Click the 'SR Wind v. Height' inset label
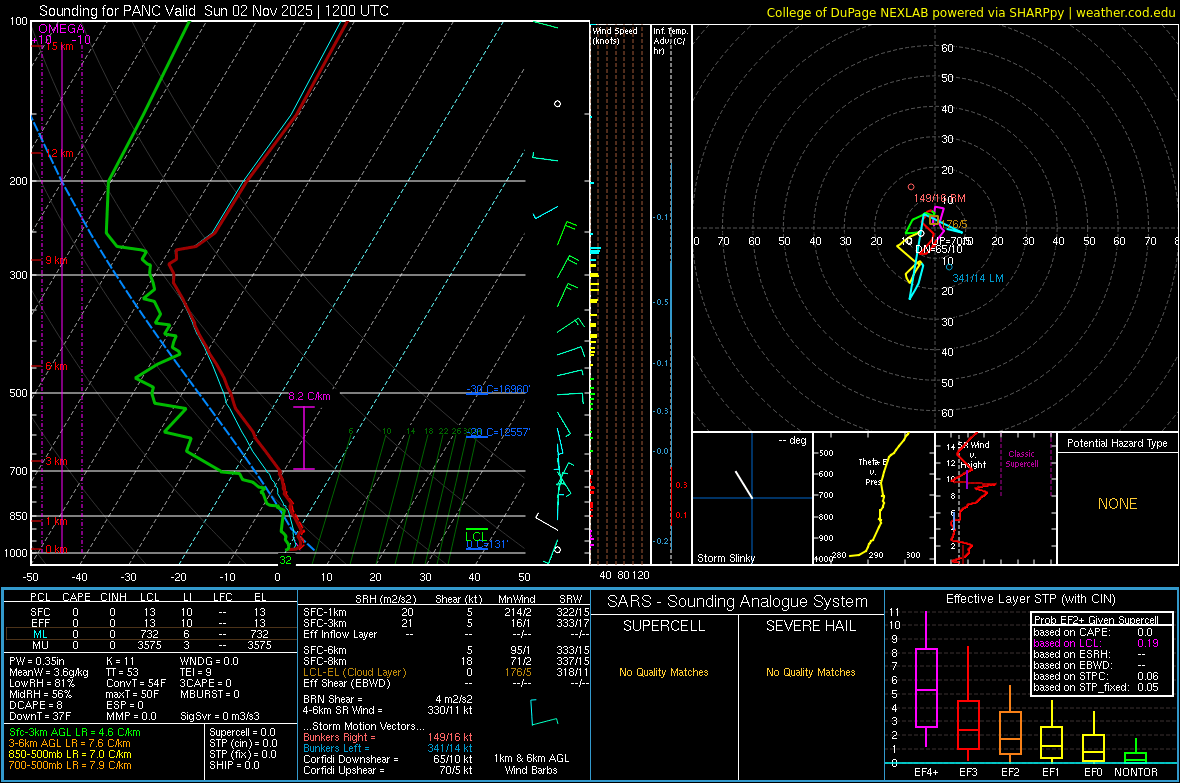The height and width of the screenshot is (783, 1180). (x=974, y=455)
